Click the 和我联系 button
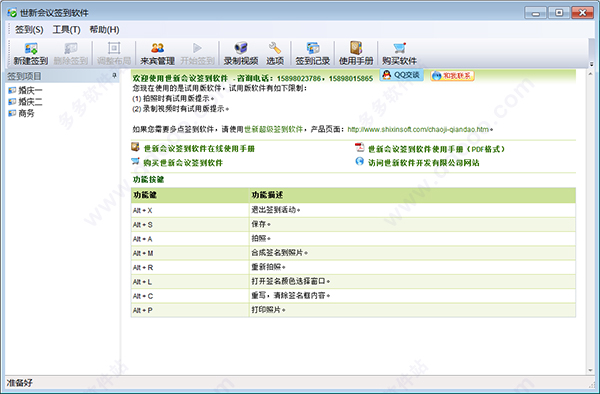This screenshot has width=600, height=394. (x=452, y=76)
